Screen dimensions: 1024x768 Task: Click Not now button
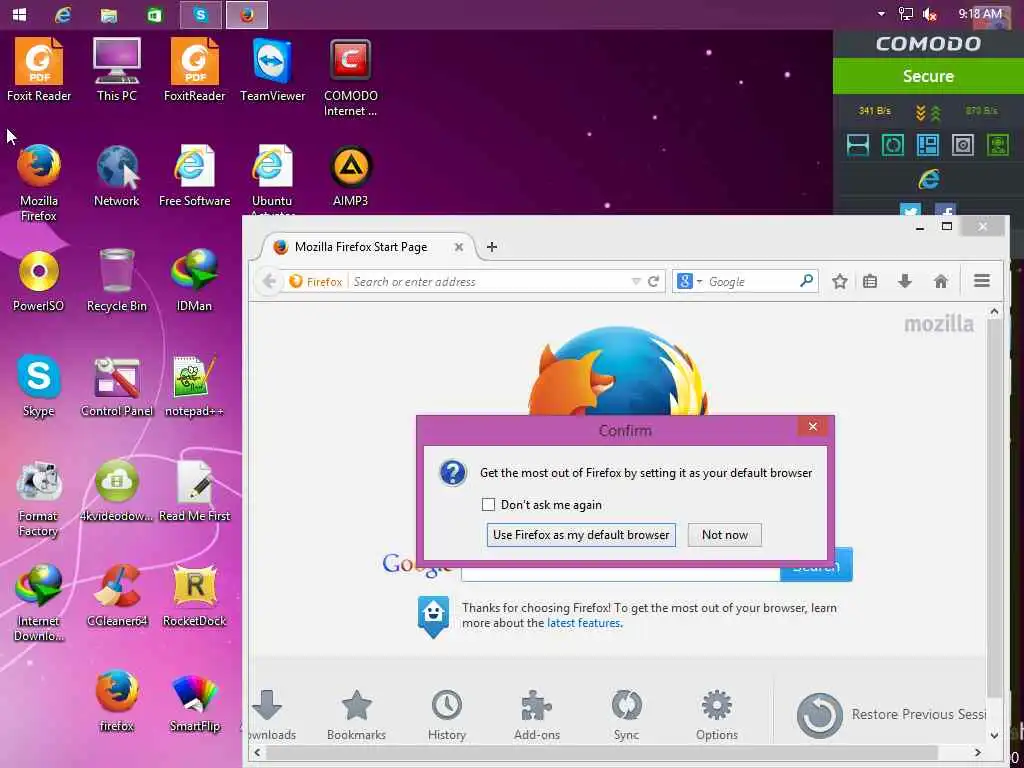(725, 535)
